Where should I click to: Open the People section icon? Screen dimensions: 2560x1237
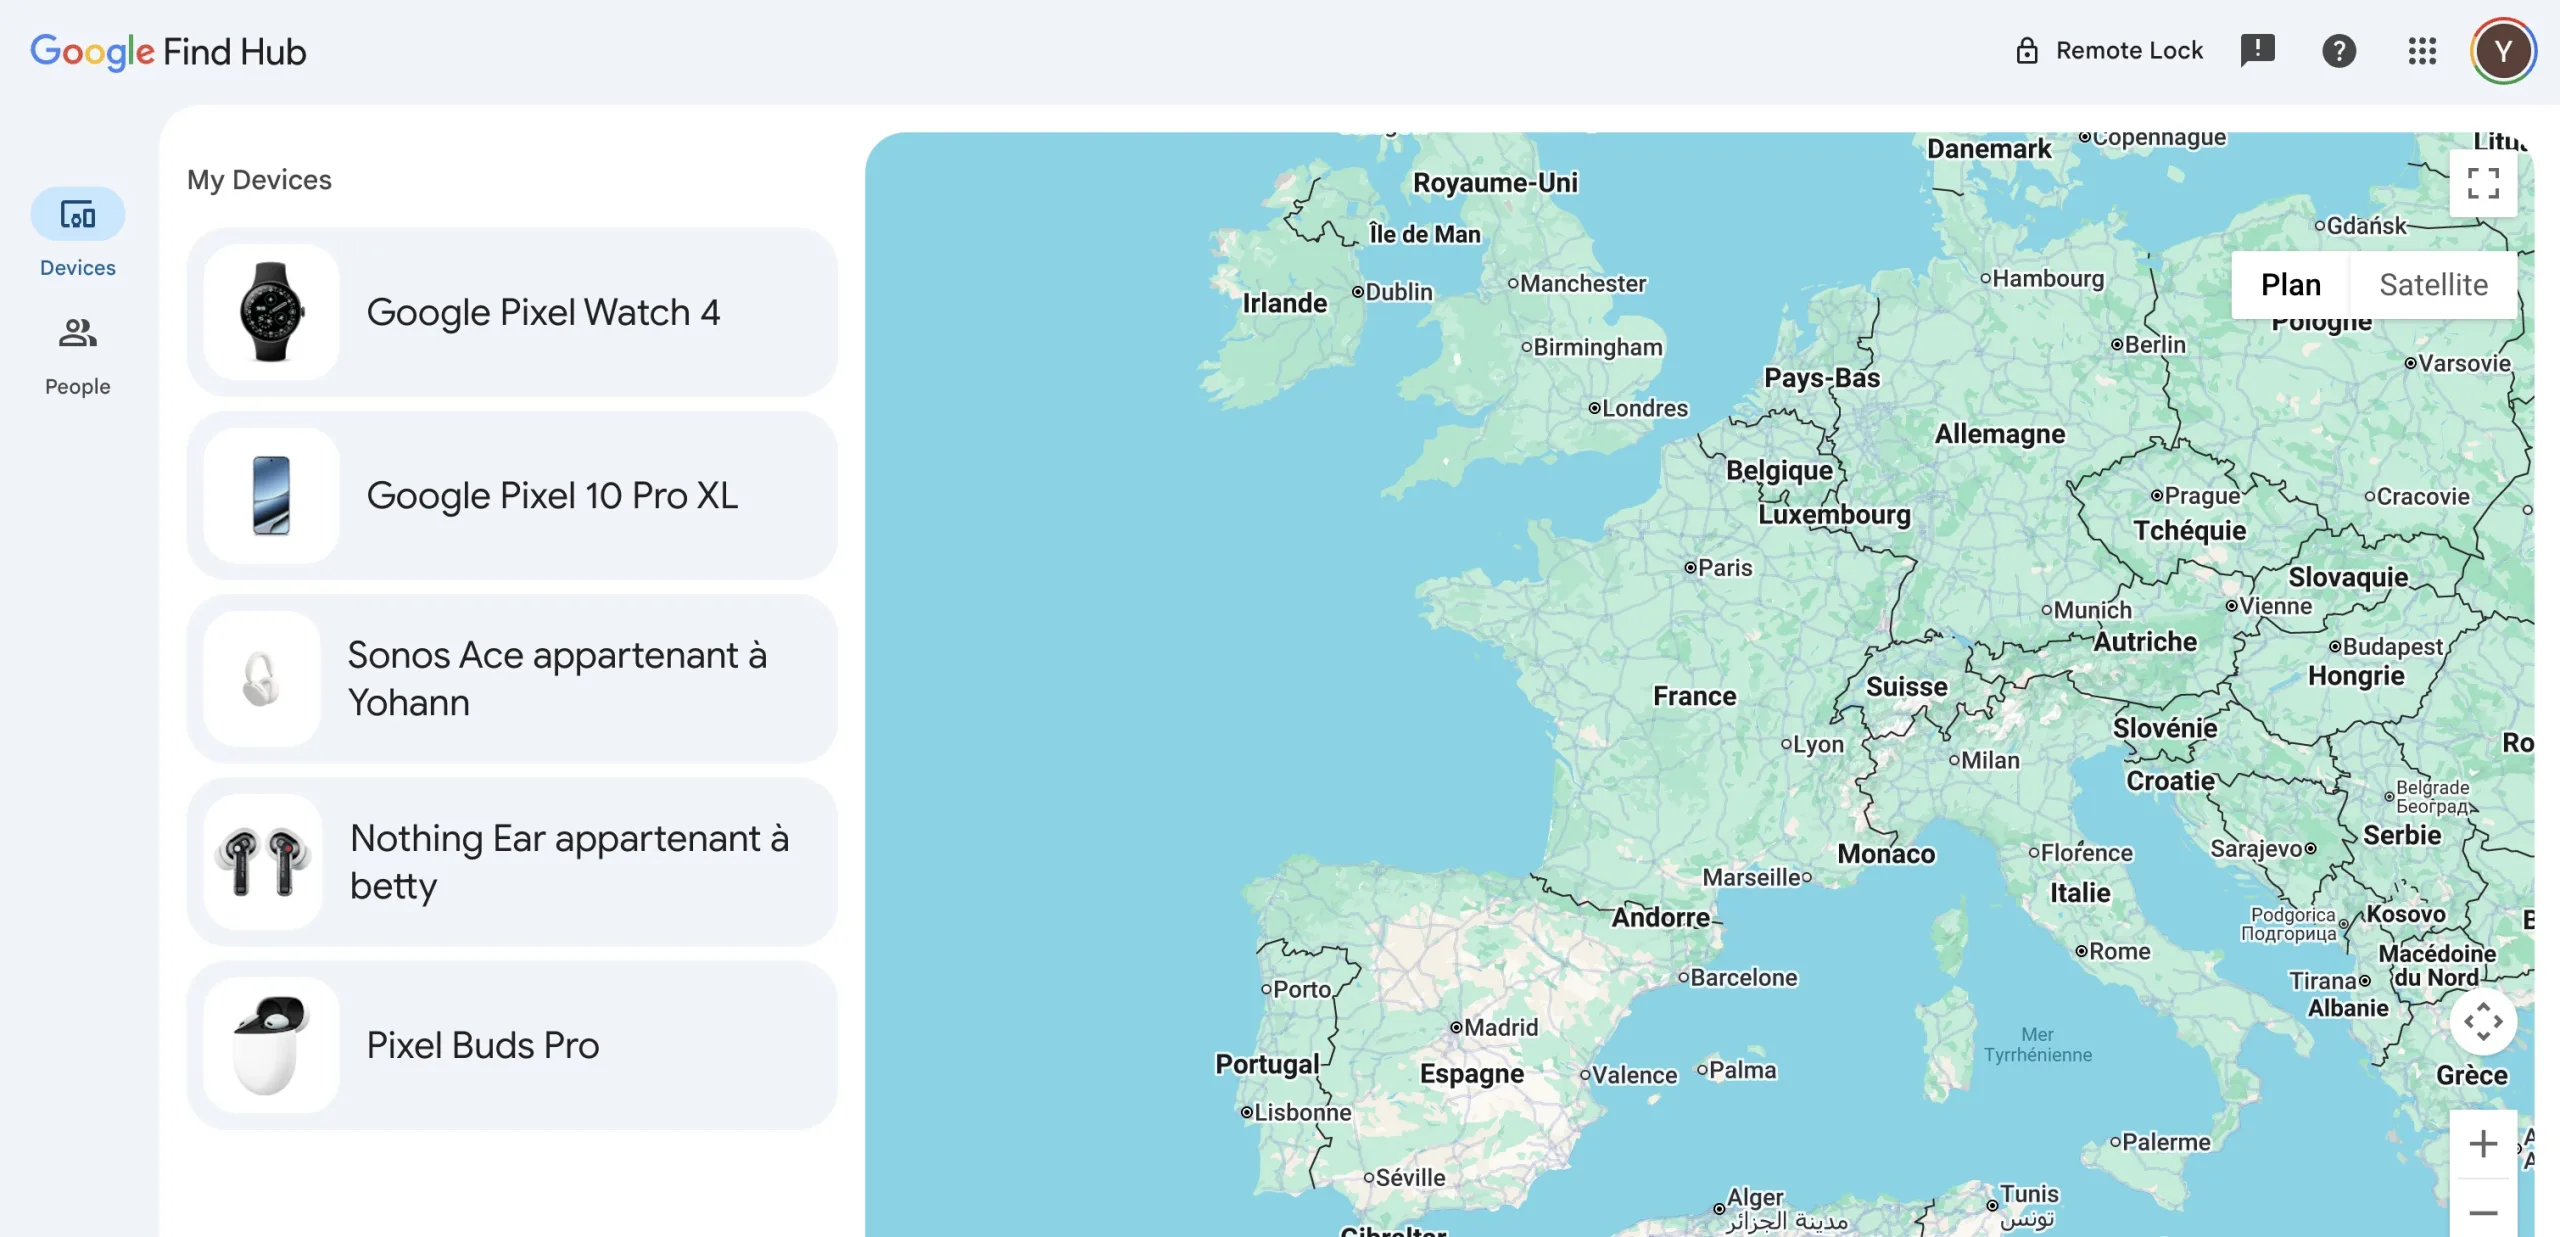coord(77,332)
